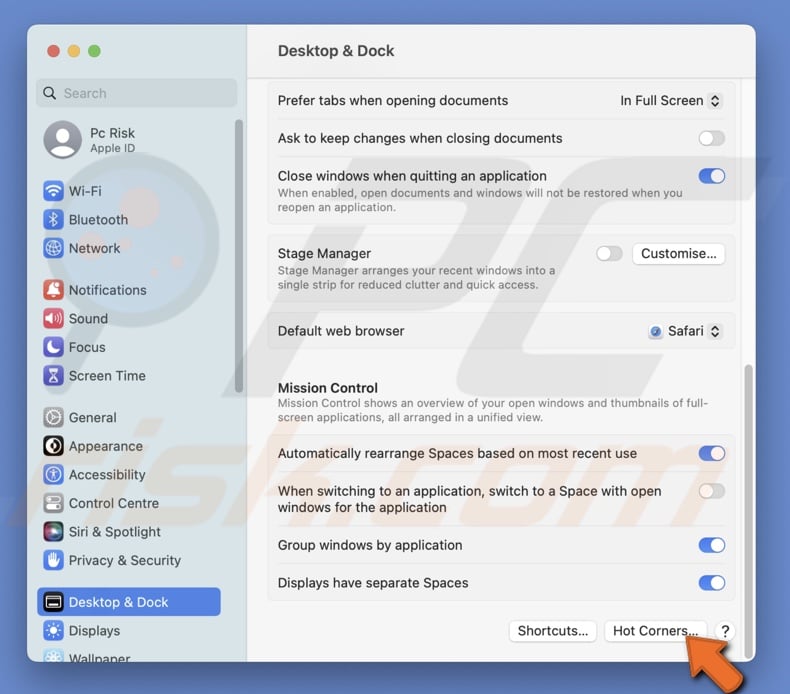
Task: Click the Hot Corners... button
Action: (655, 631)
